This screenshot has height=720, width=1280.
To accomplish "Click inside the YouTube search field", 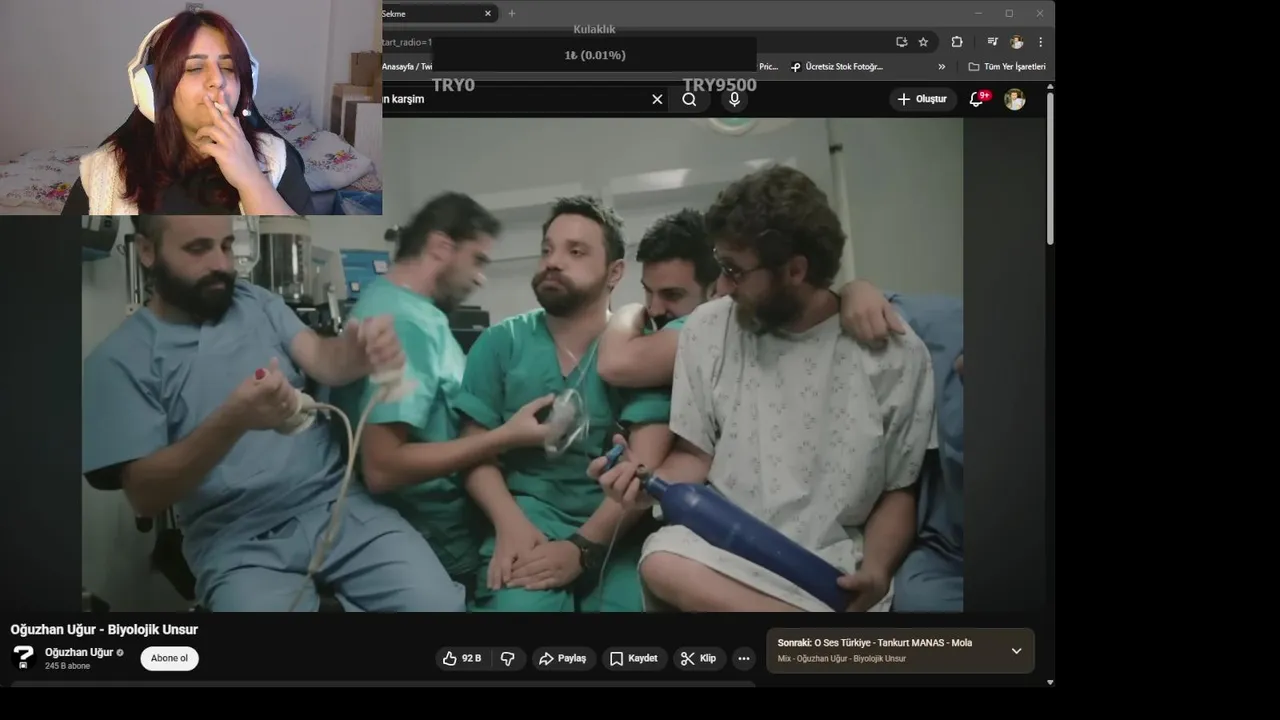I will coord(515,99).
